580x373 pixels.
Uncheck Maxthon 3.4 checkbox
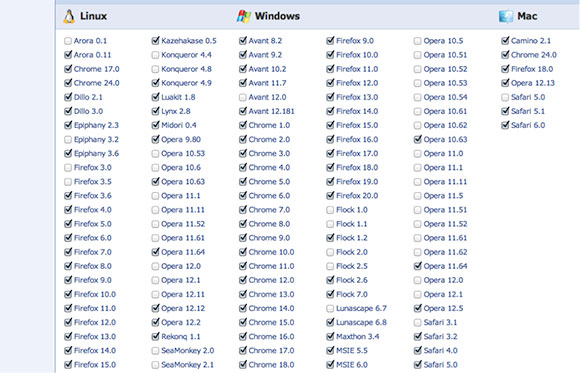pos(330,336)
